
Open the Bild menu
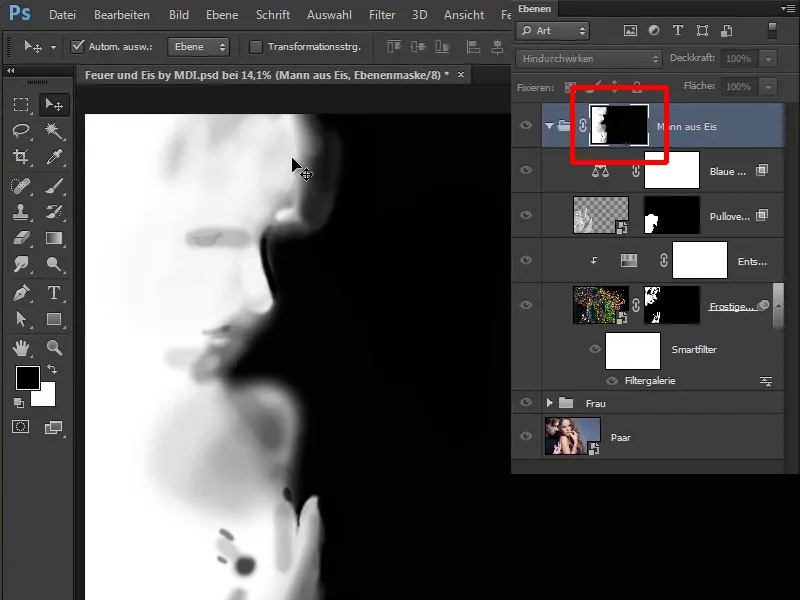[179, 15]
